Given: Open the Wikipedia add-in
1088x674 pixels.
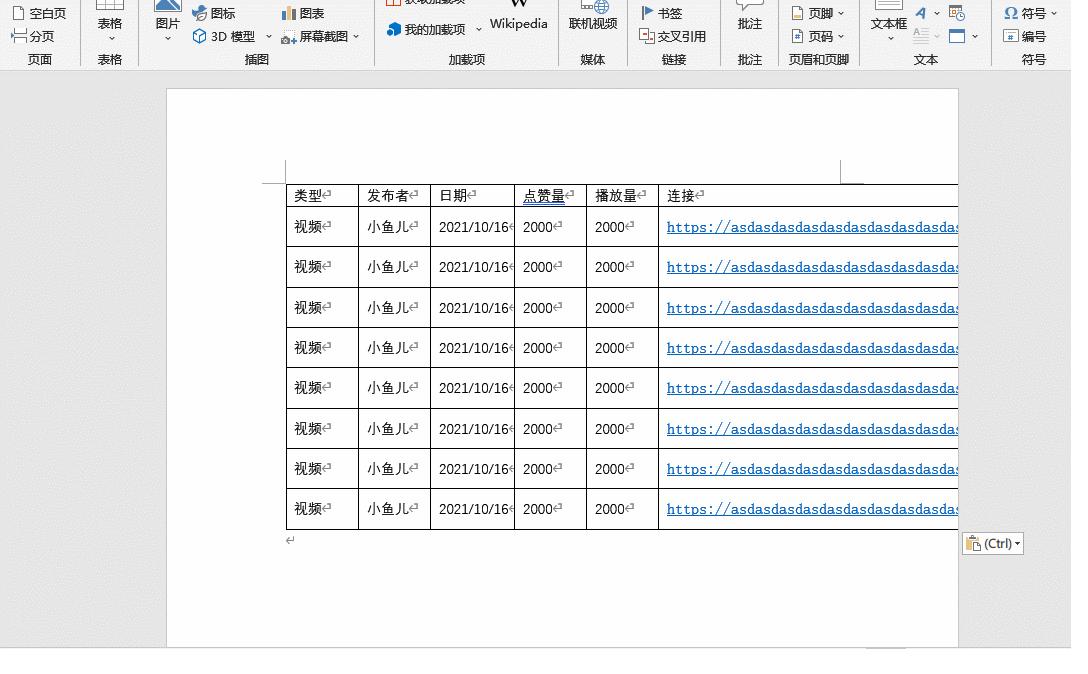Looking at the screenshot, I should click(x=518, y=17).
